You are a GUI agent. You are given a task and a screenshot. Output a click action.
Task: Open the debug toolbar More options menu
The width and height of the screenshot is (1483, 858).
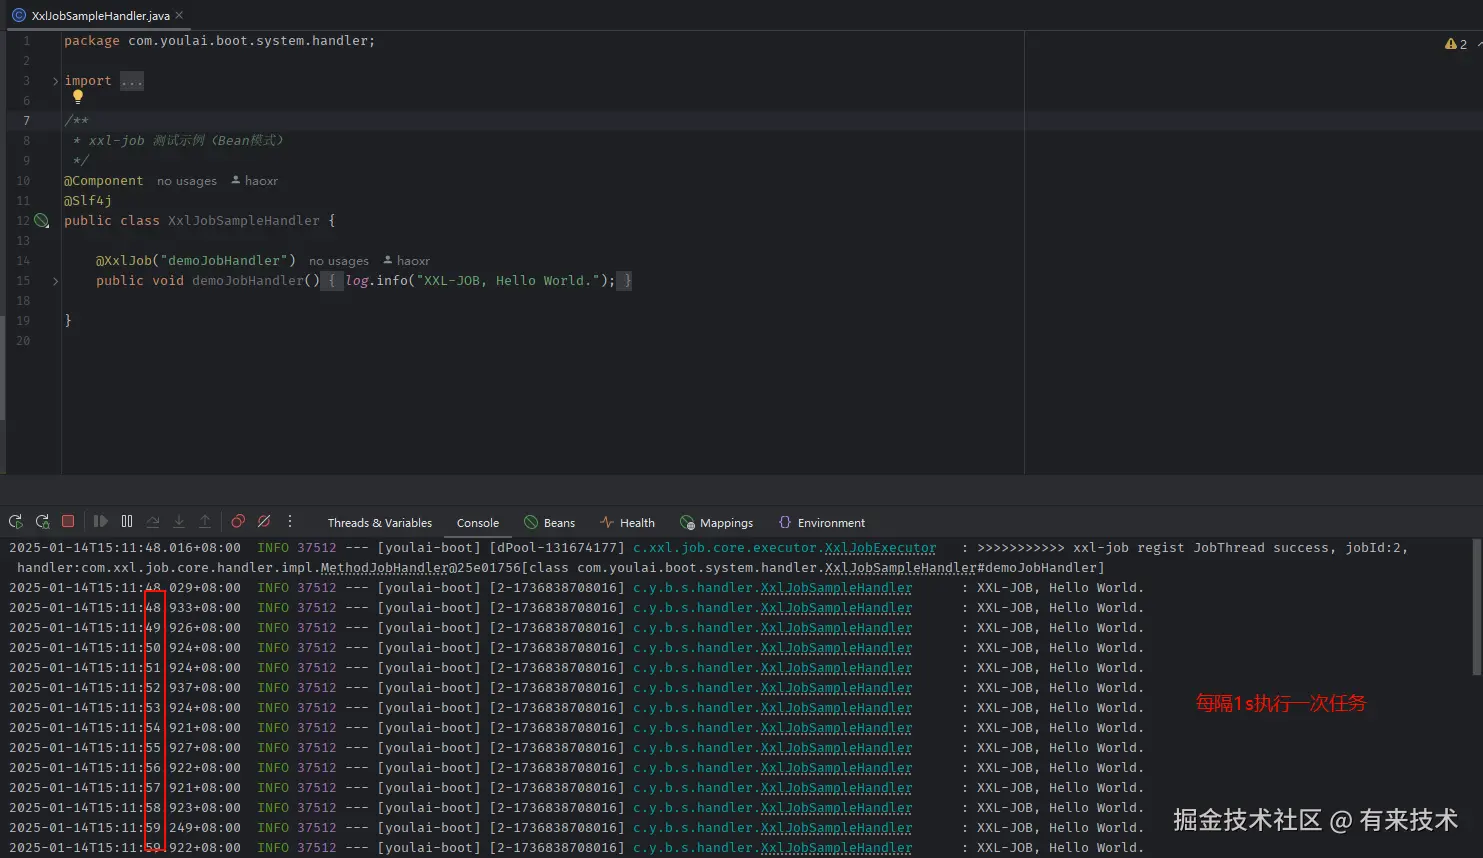(290, 522)
